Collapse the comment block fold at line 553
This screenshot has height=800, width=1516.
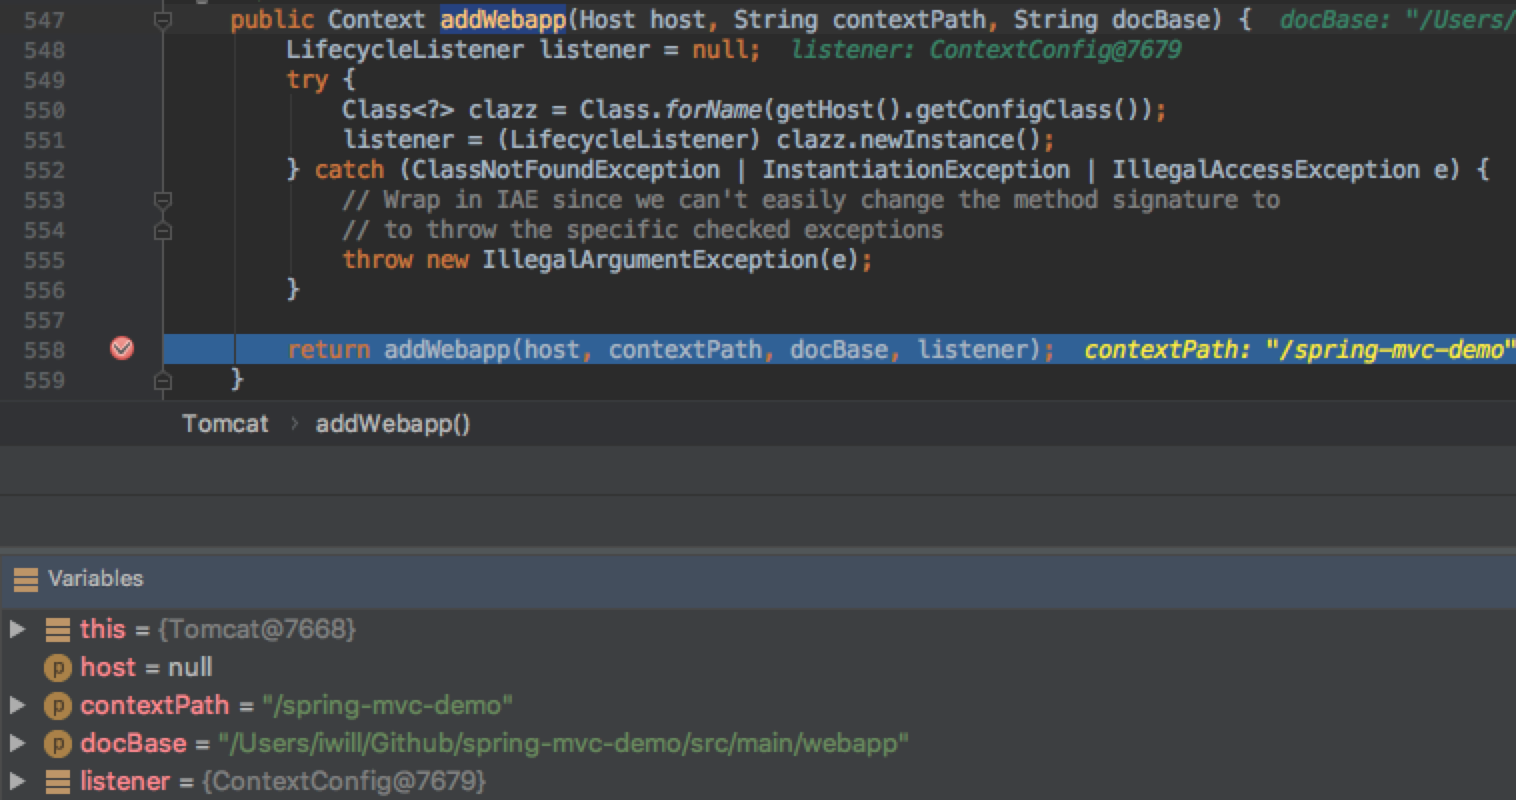pyautogui.click(x=163, y=200)
